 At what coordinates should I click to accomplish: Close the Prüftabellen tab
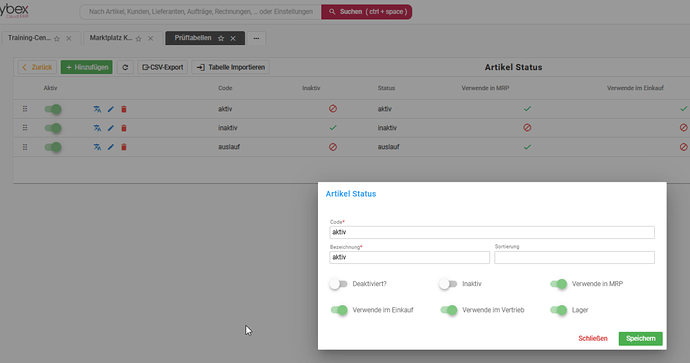pyautogui.click(x=233, y=38)
